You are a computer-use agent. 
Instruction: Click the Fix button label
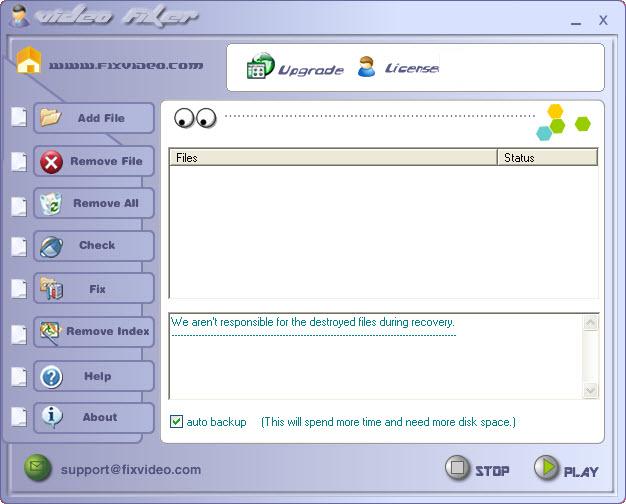pos(97,289)
